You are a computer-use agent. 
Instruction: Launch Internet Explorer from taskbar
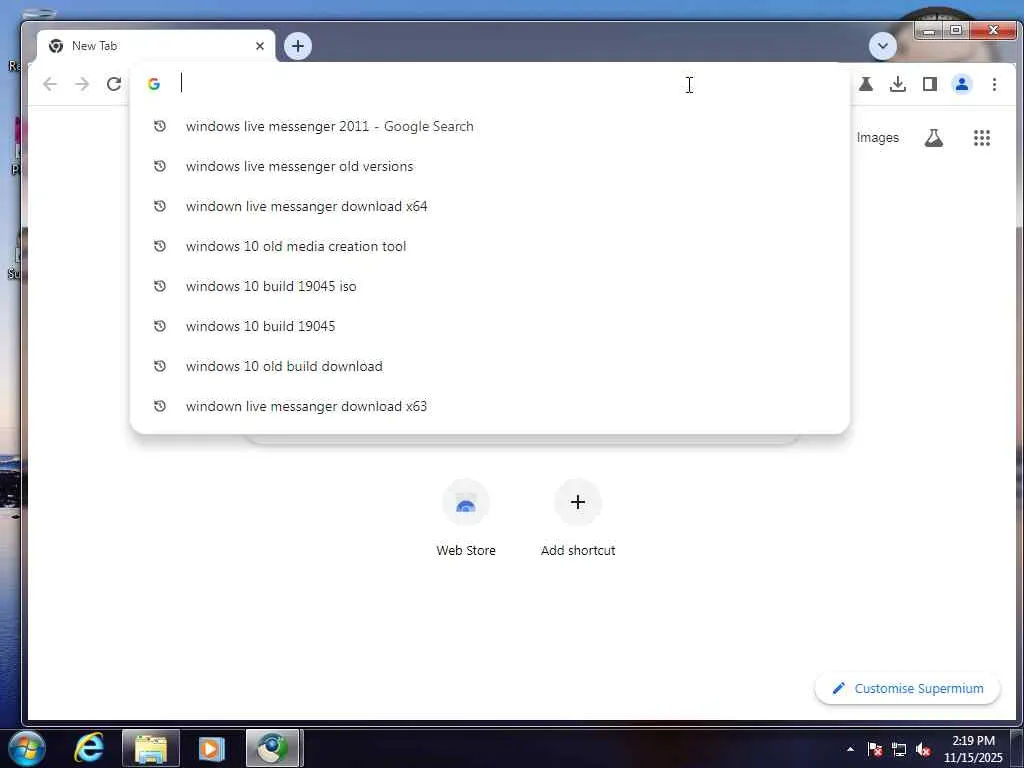[x=89, y=748]
